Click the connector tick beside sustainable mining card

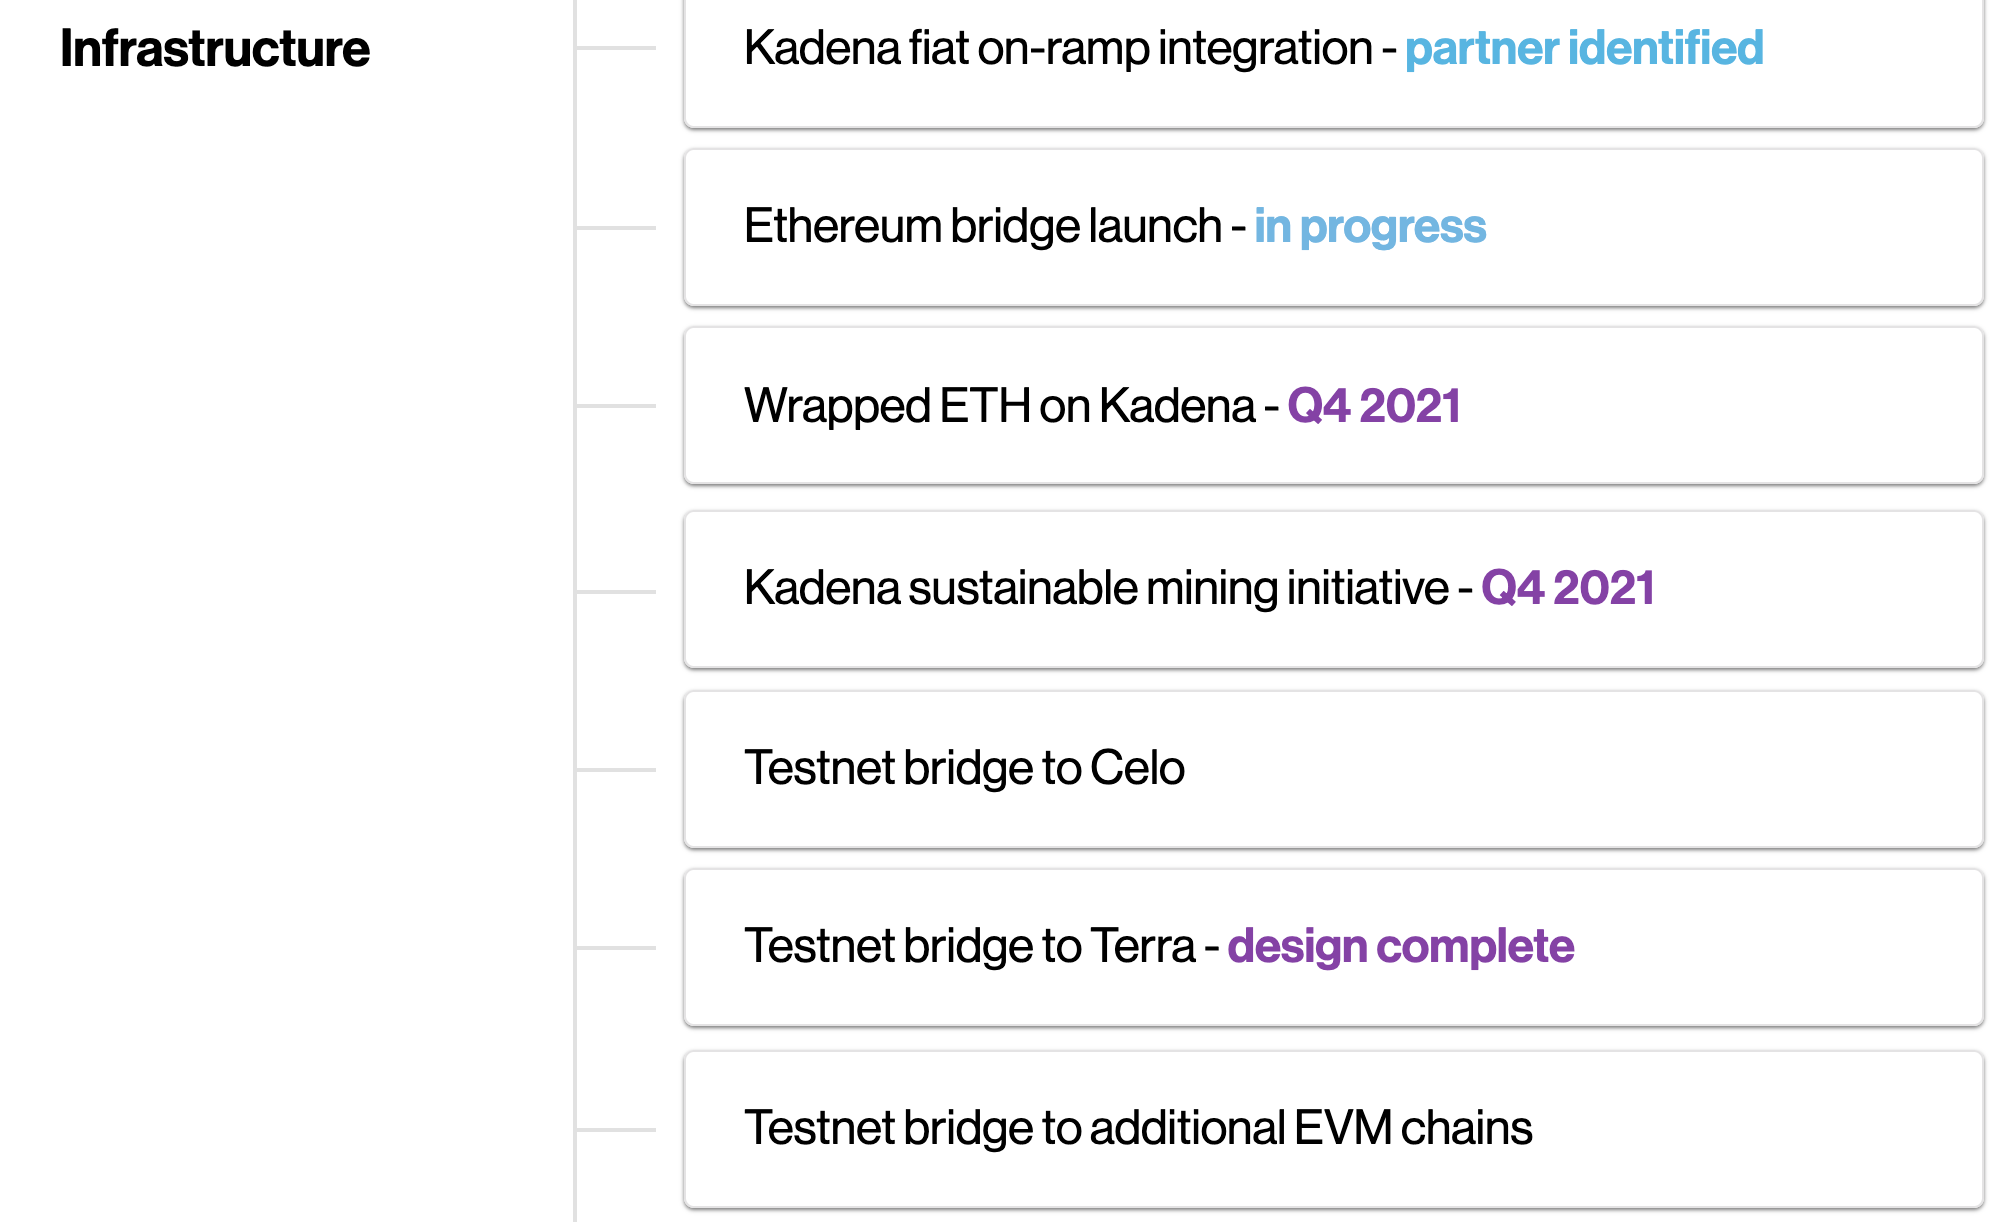point(616,592)
